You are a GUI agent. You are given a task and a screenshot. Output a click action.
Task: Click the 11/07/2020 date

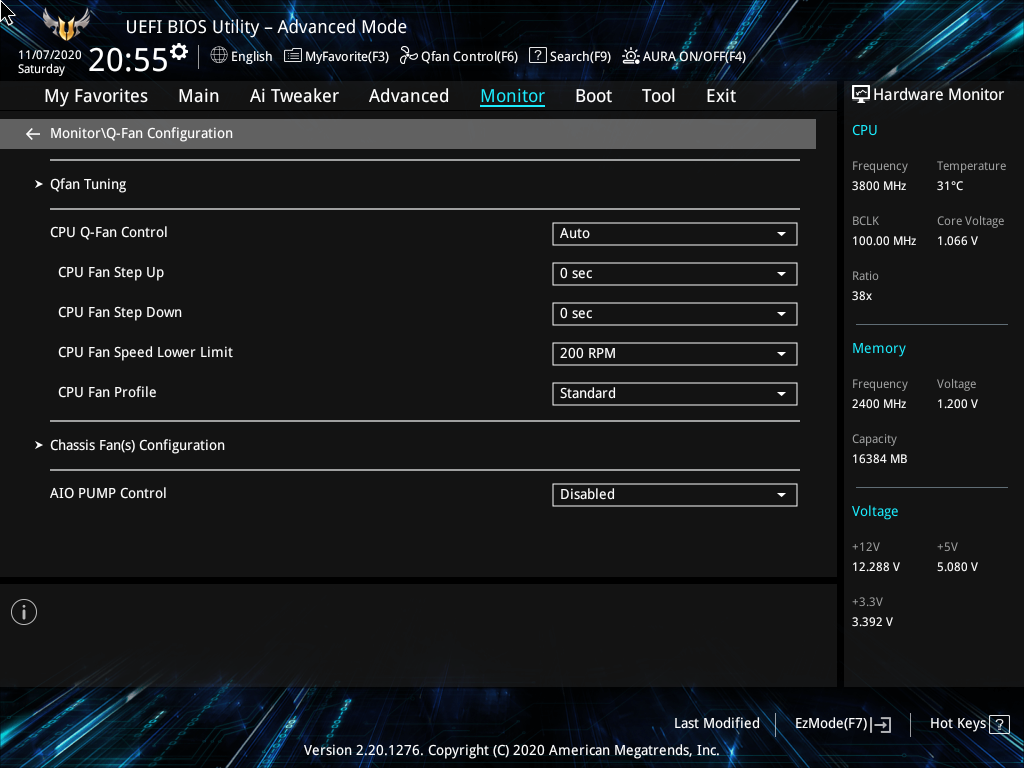coord(50,55)
